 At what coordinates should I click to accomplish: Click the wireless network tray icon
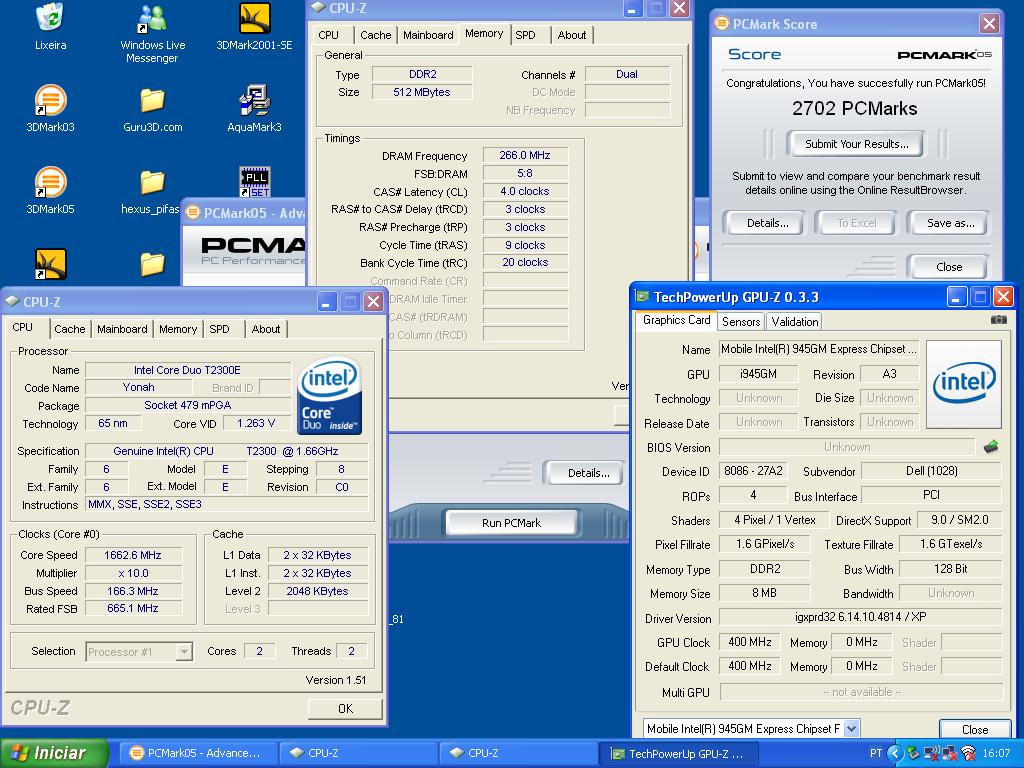pyautogui.click(x=969, y=753)
